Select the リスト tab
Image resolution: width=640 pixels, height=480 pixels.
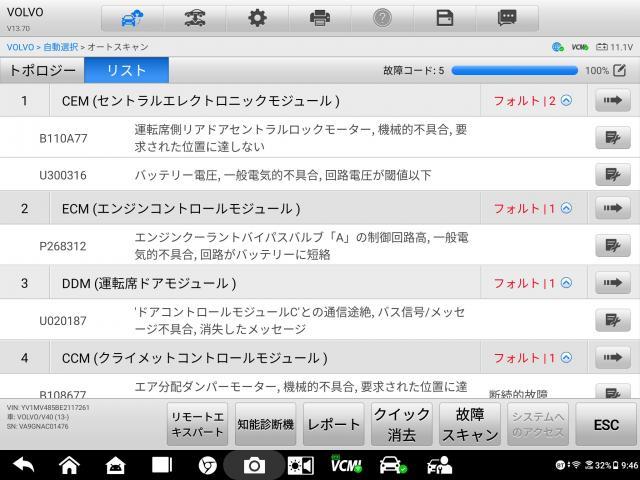tap(126, 70)
